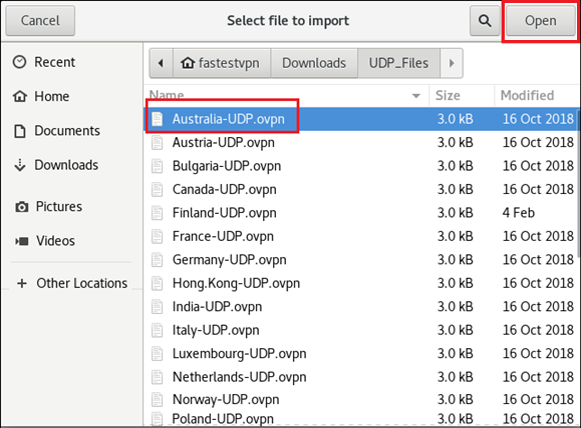
Task: Select Bulgaria-UDP.ovpn file
Action: [x=361, y=166]
